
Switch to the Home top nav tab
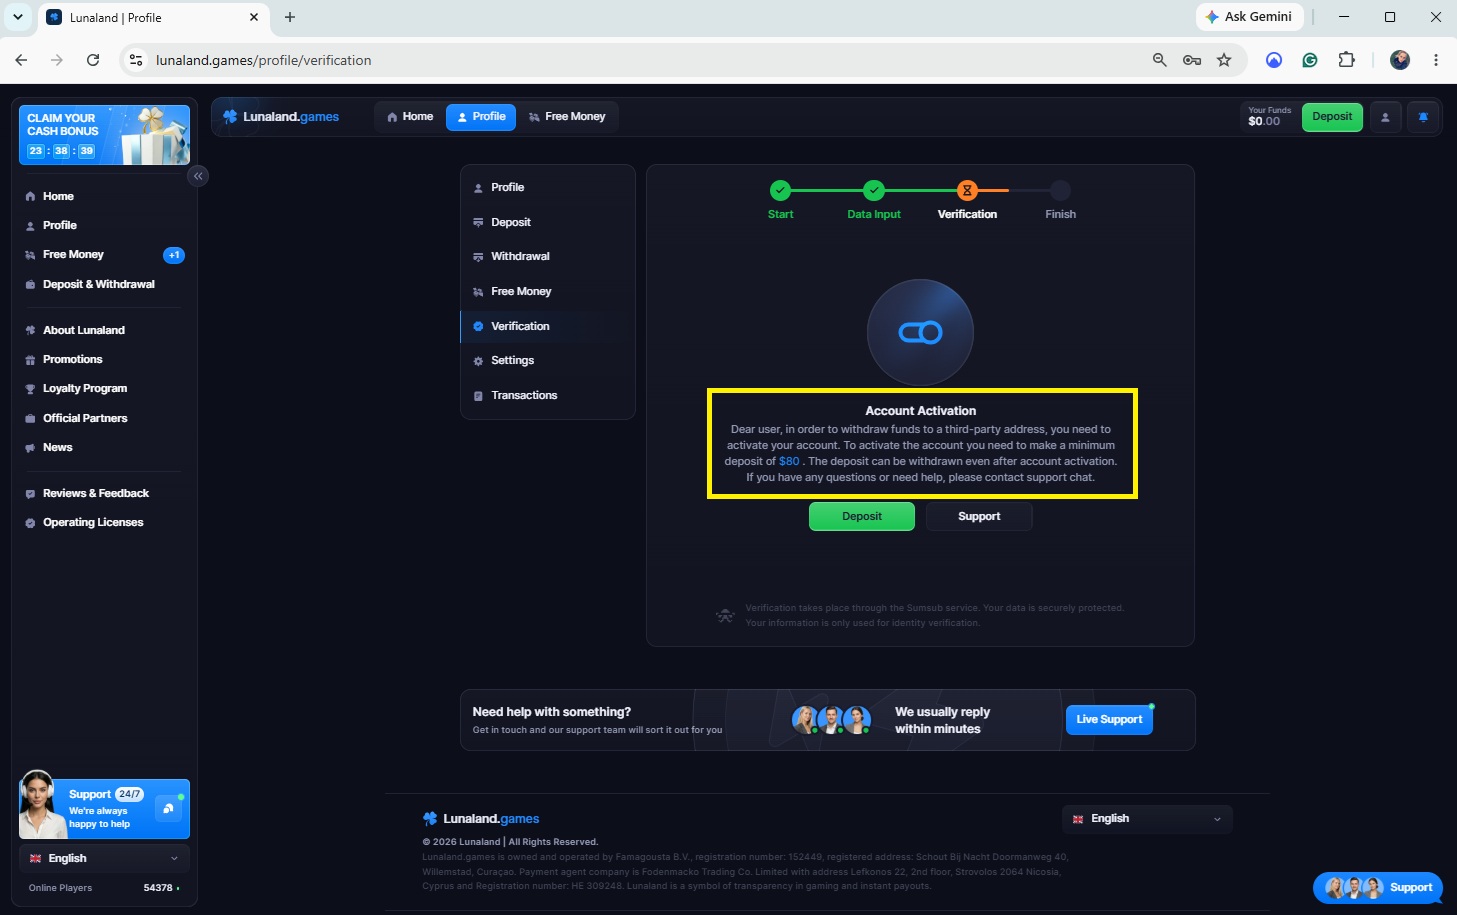coord(410,117)
